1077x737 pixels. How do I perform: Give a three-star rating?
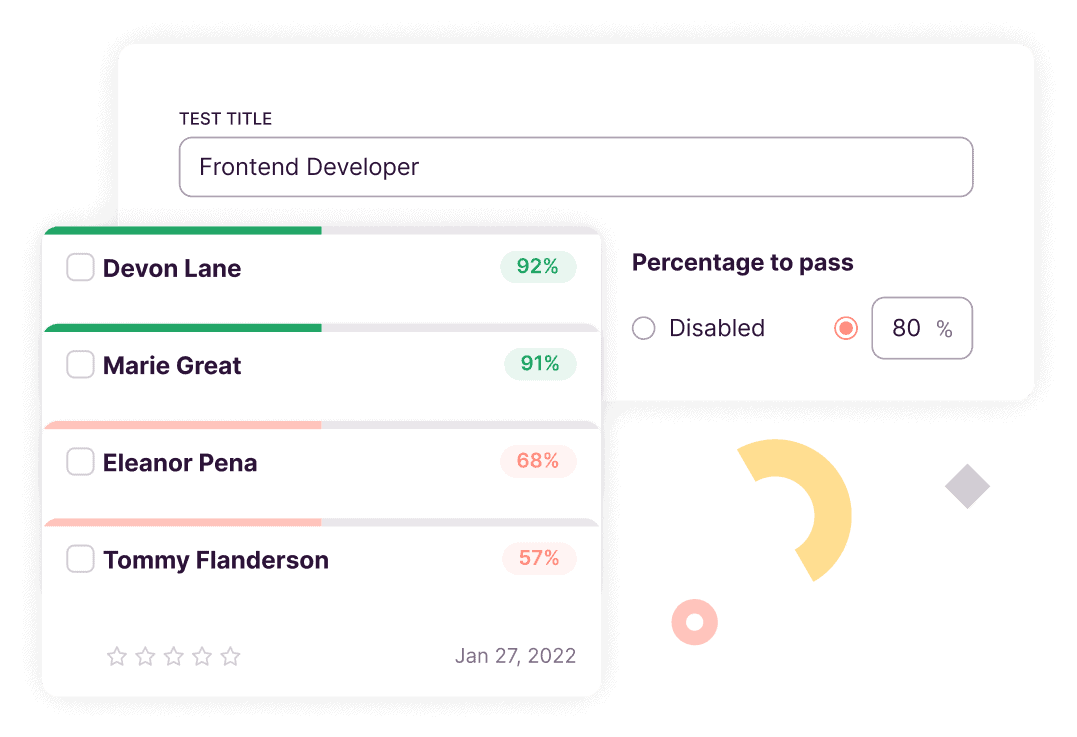173,657
